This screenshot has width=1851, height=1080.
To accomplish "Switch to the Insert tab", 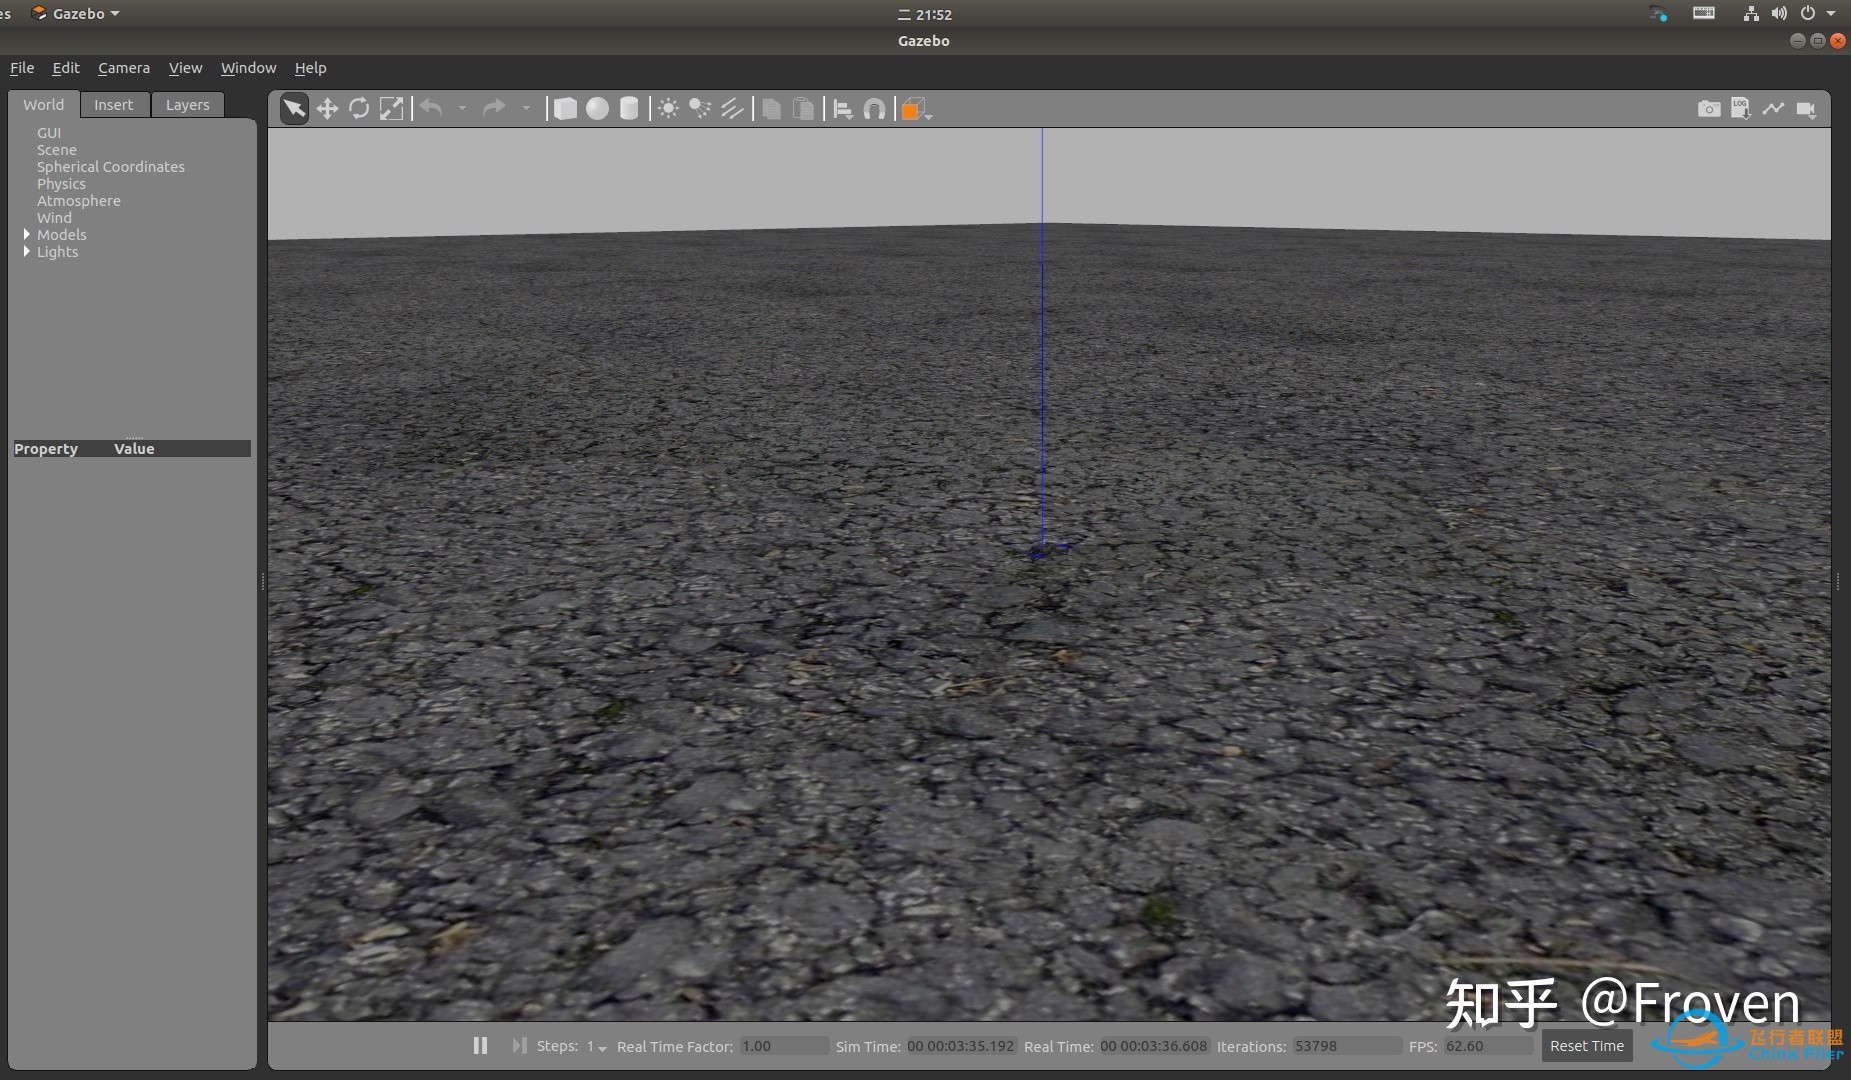I will 114,105.
